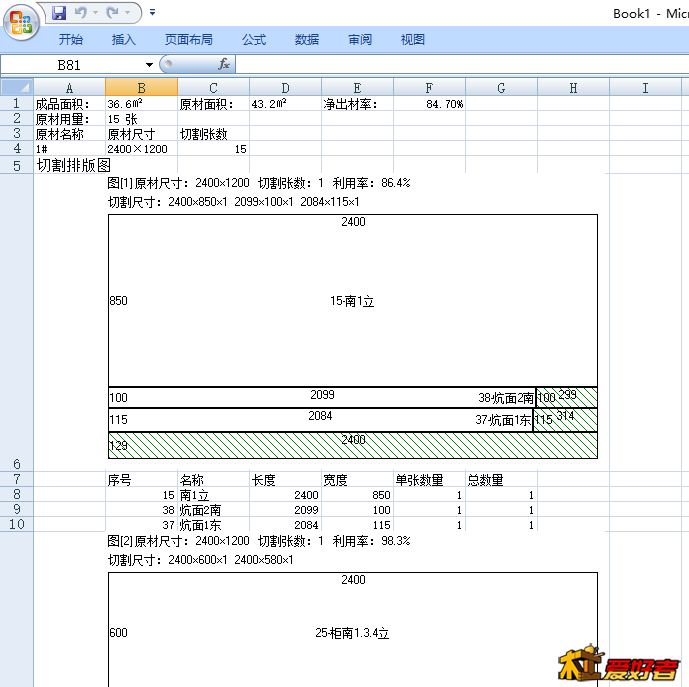Click the 序号 header cell in row 7
689x687 pixels.
tap(141, 479)
